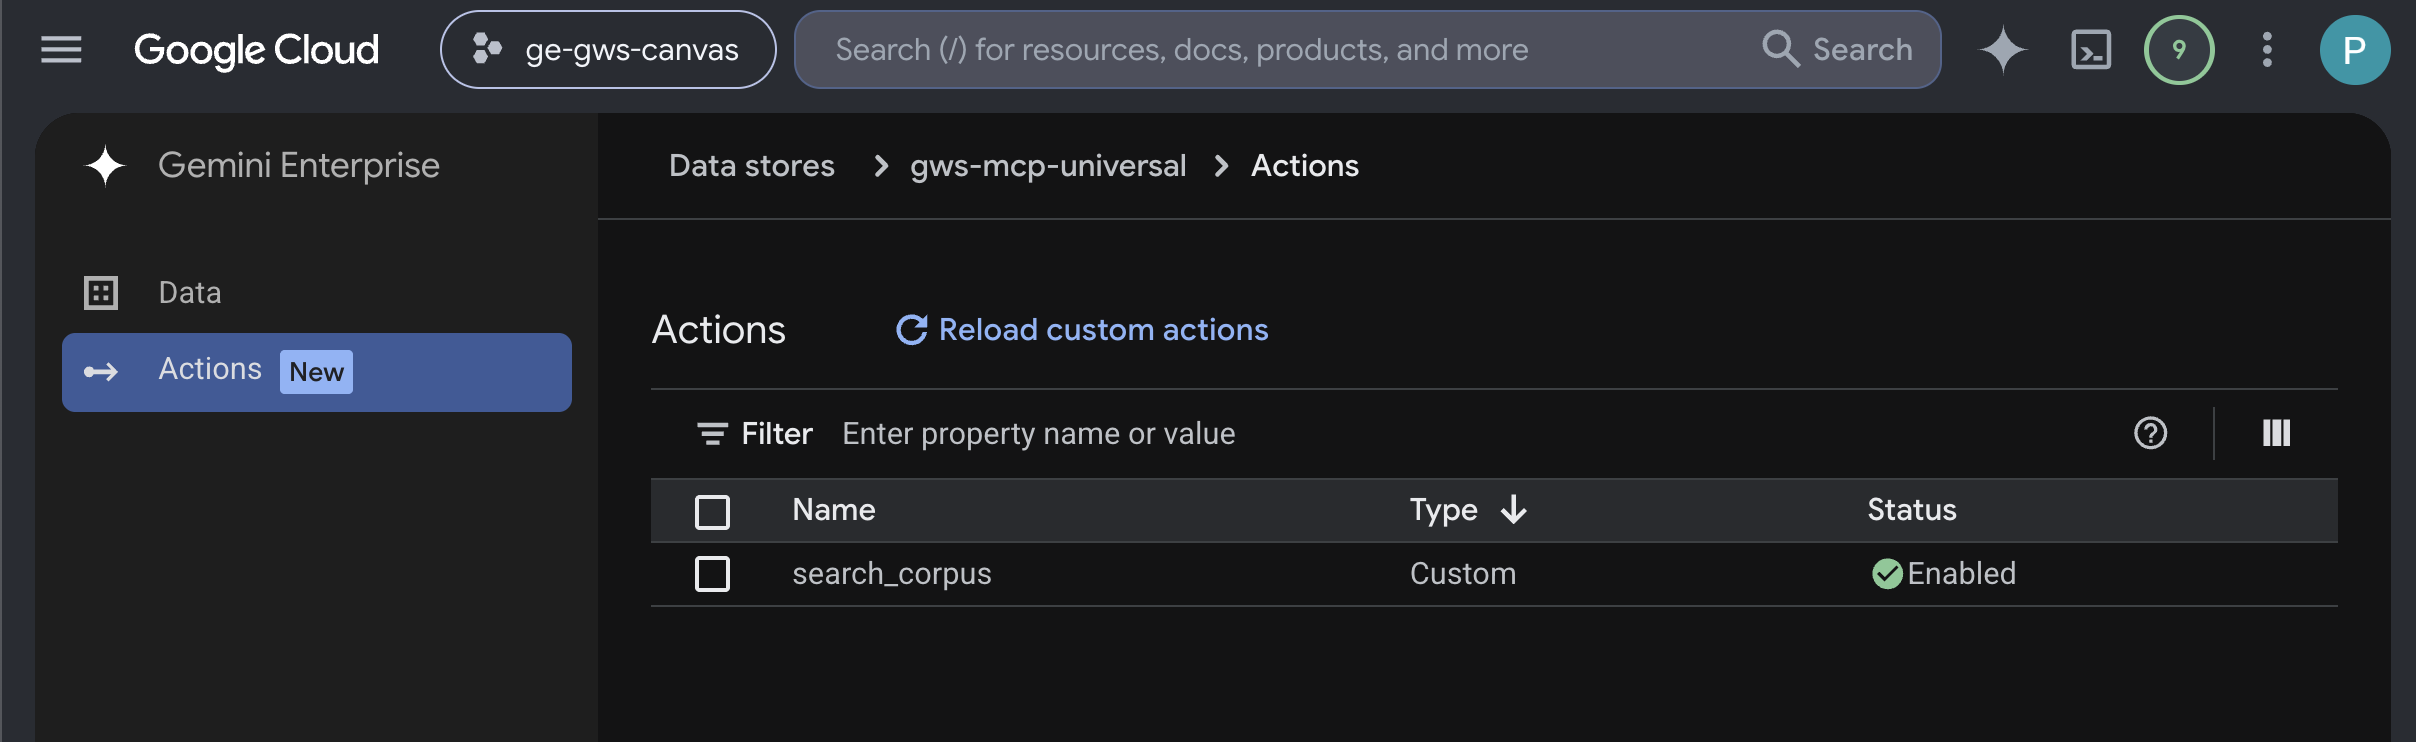Image resolution: width=2416 pixels, height=742 pixels.
Task: Open filter help question mark icon
Action: (2150, 433)
